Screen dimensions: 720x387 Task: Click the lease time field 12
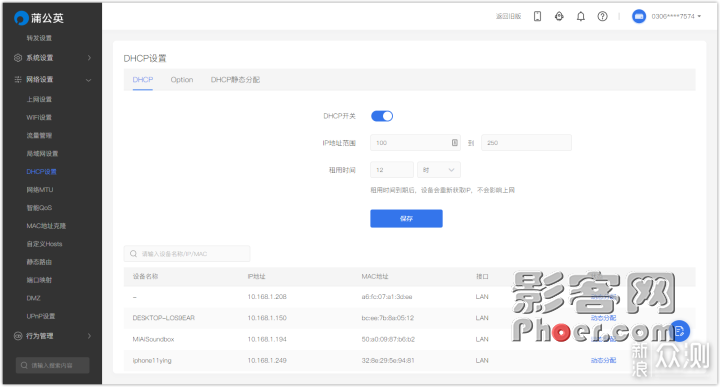tap(392, 170)
